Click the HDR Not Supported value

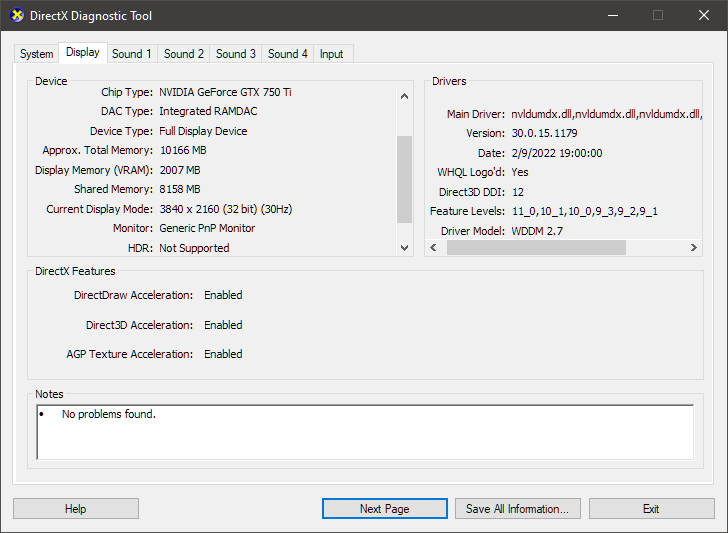coord(194,248)
